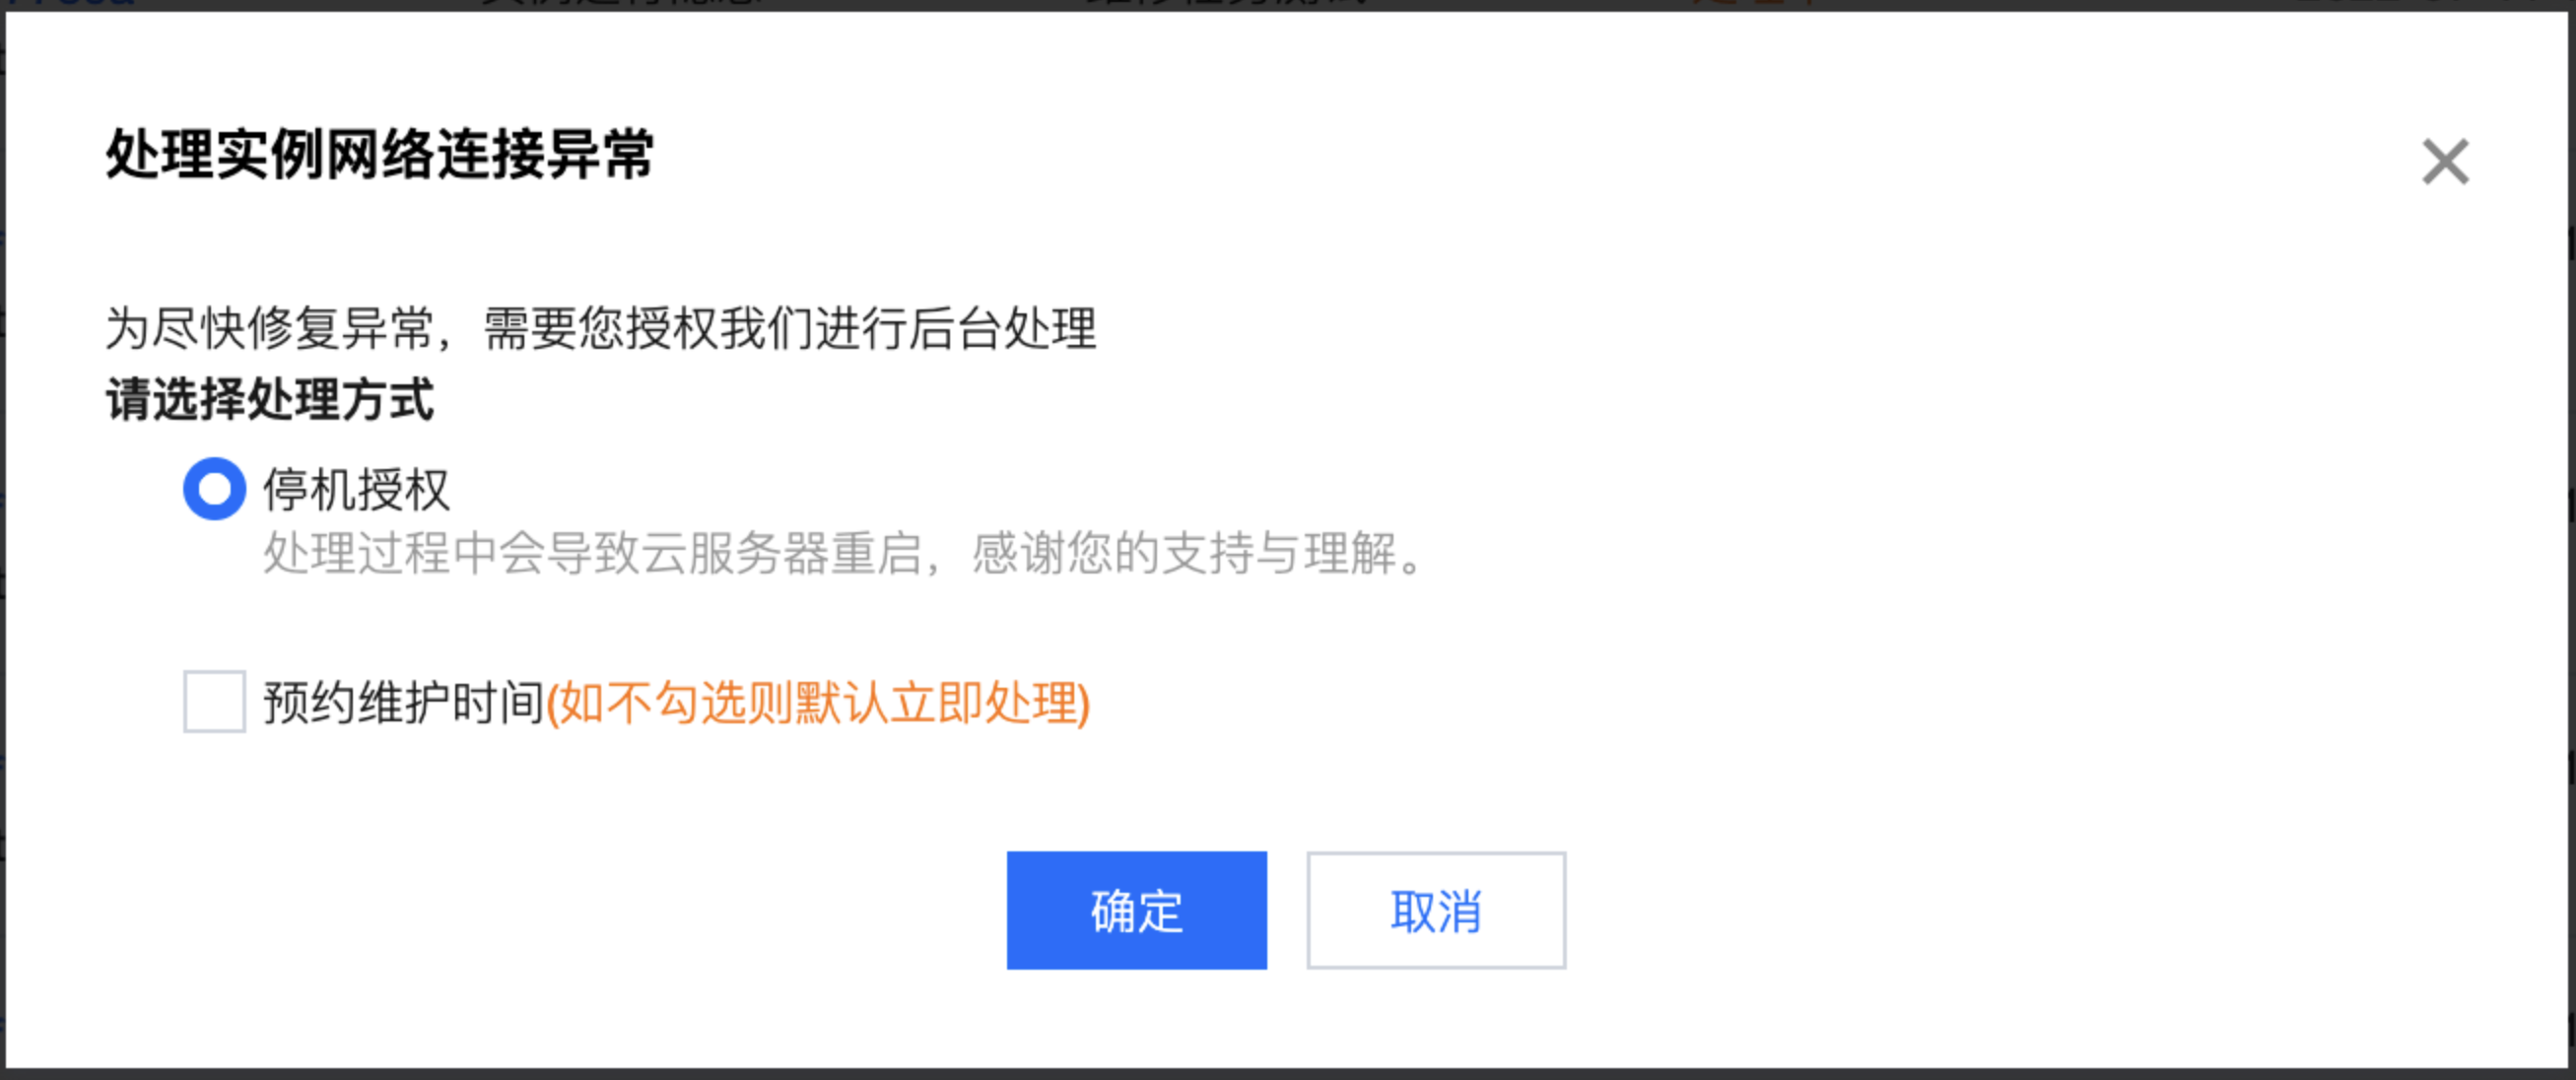Click the text 需要您授权我们进行后台处理
The height and width of the screenshot is (1080, 2576).
pyautogui.click(x=790, y=328)
